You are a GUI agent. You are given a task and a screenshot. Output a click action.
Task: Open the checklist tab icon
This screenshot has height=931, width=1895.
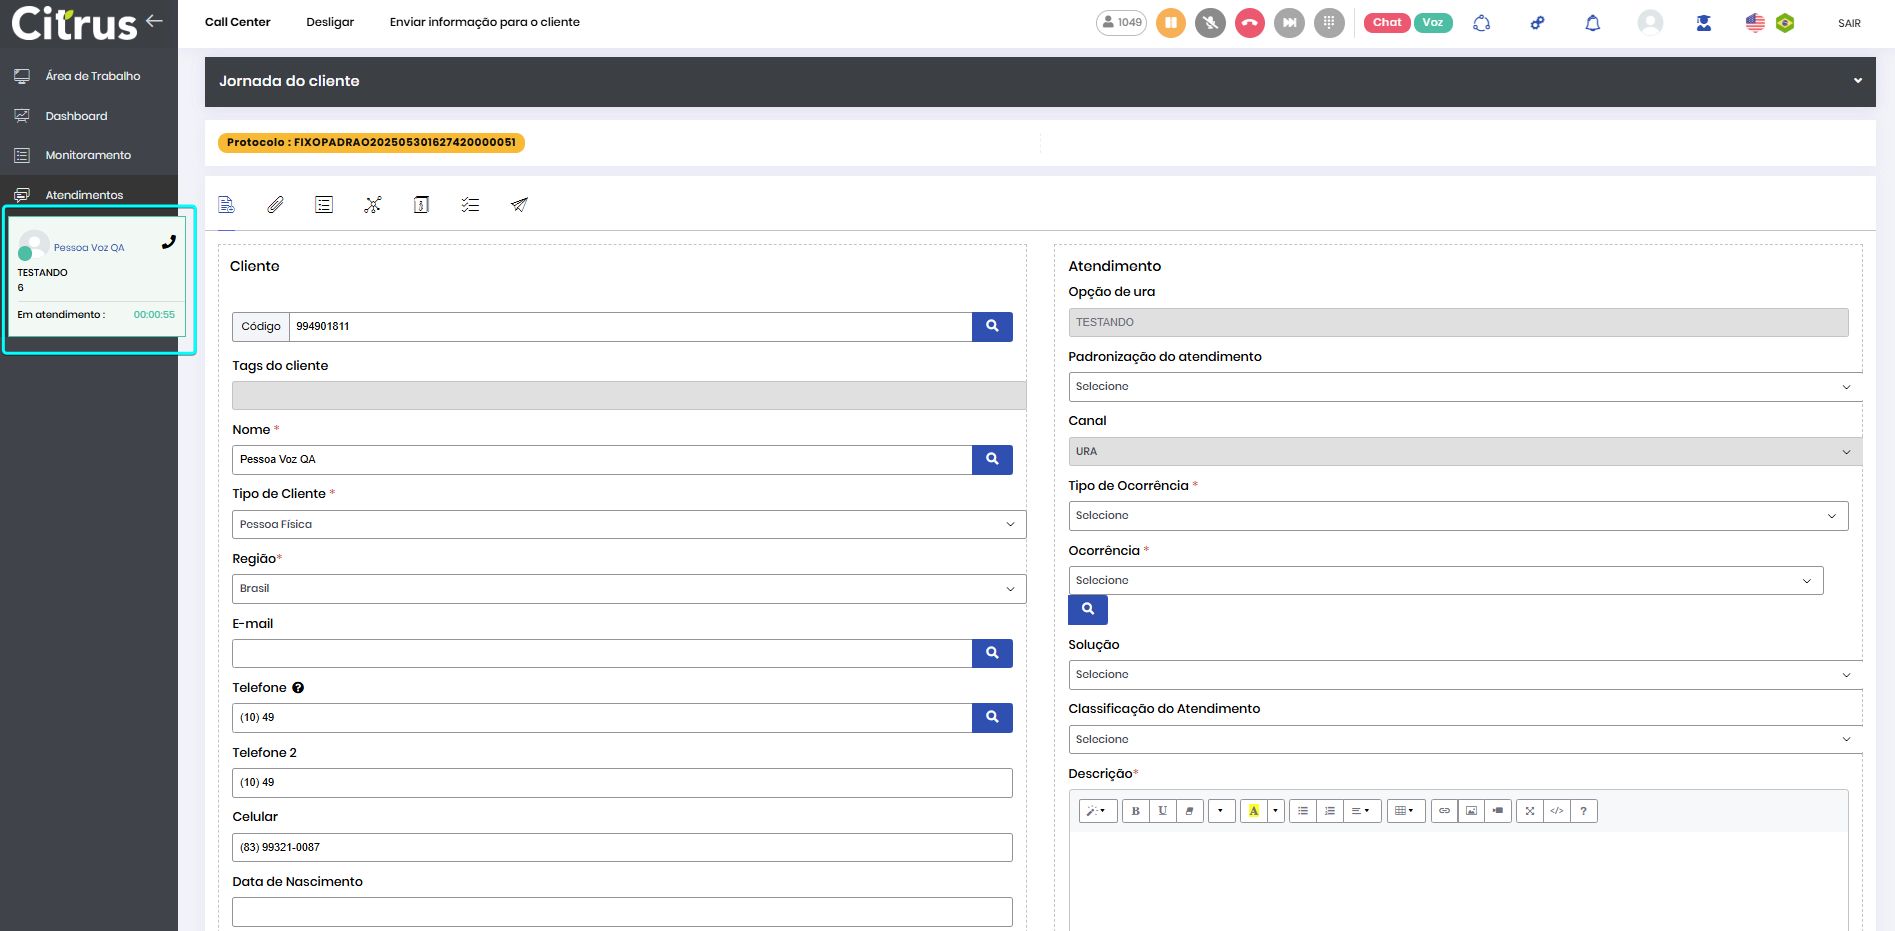[470, 205]
